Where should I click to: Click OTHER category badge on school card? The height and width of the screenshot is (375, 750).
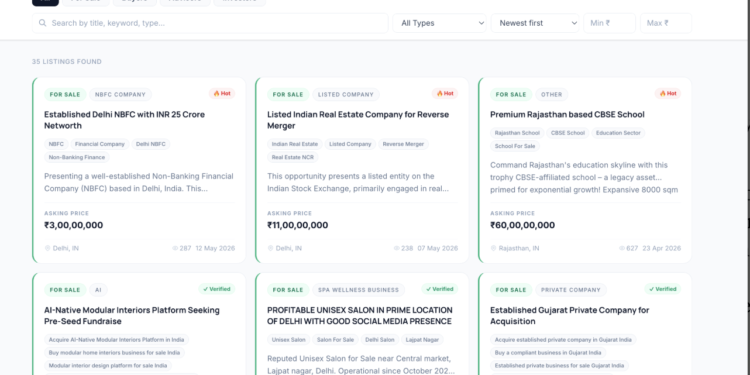pyautogui.click(x=551, y=95)
